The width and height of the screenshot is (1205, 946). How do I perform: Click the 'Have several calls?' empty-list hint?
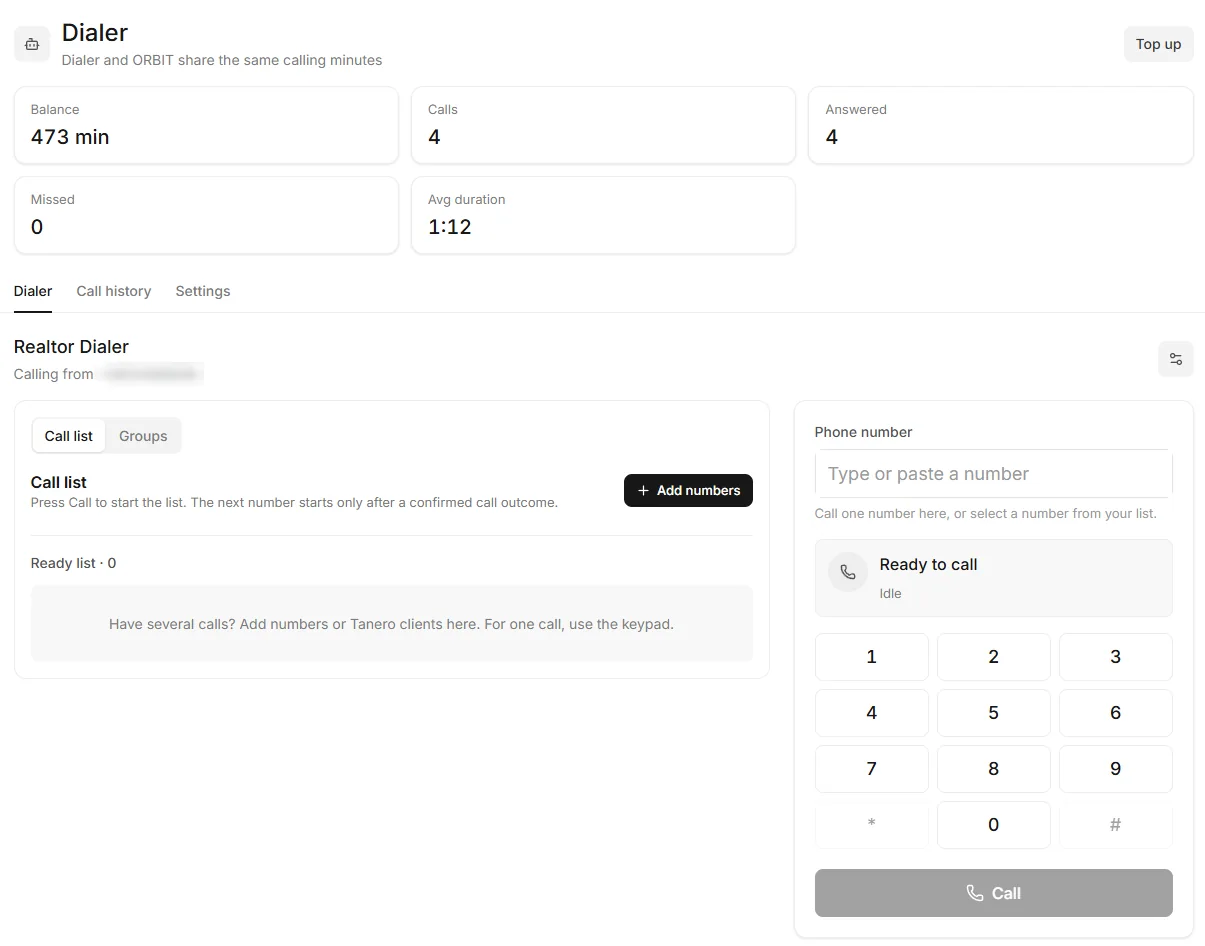coord(391,624)
